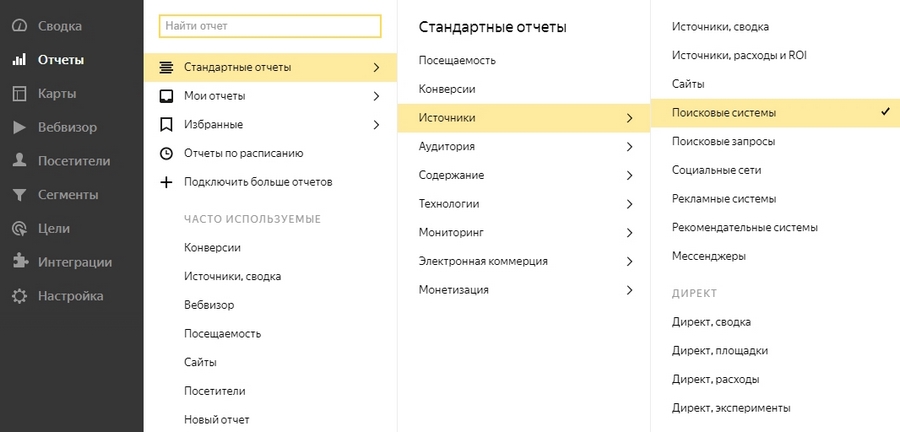Select Посещаемость under Стандартные отчеты
Image resolution: width=900 pixels, height=432 pixels.
[x=457, y=60]
